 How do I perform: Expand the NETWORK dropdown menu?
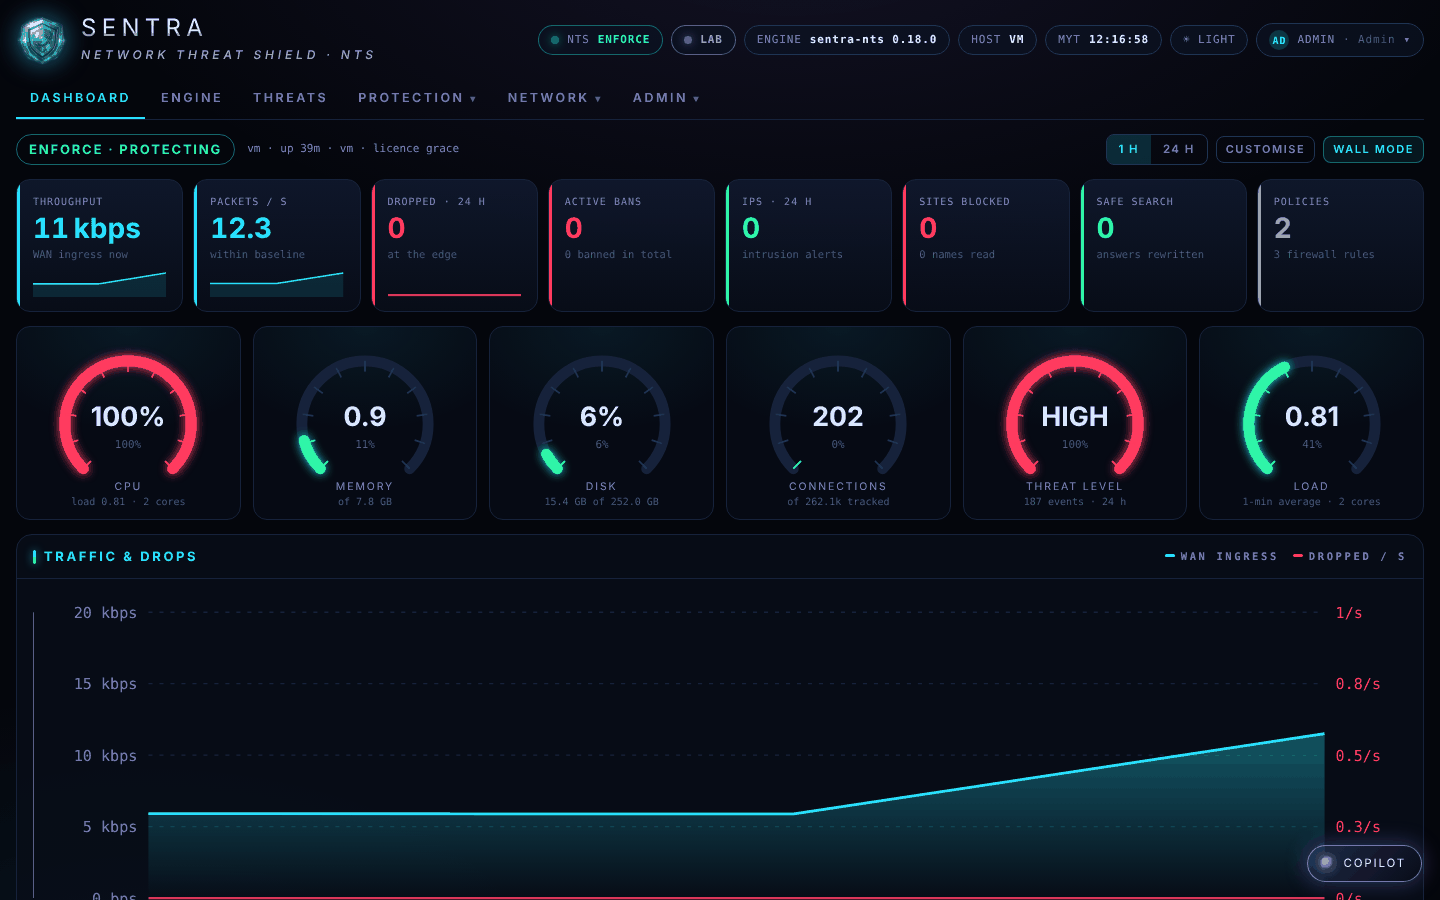554,98
